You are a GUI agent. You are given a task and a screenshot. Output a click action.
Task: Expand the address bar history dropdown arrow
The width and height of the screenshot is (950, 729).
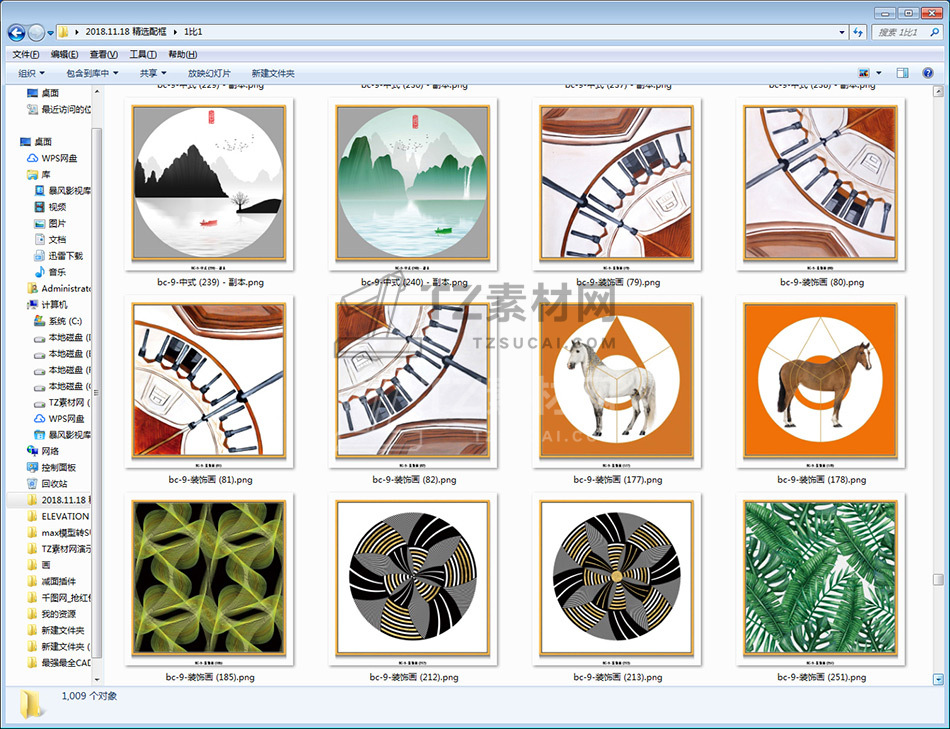click(x=842, y=32)
